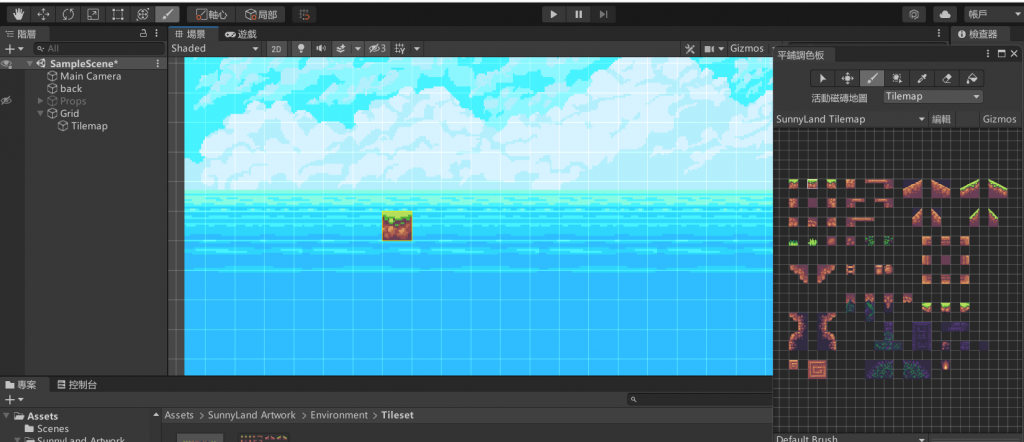Click the 編輯 Edit button in Tile Palette
Image resolution: width=1024 pixels, height=442 pixels.
click(942, 119)
